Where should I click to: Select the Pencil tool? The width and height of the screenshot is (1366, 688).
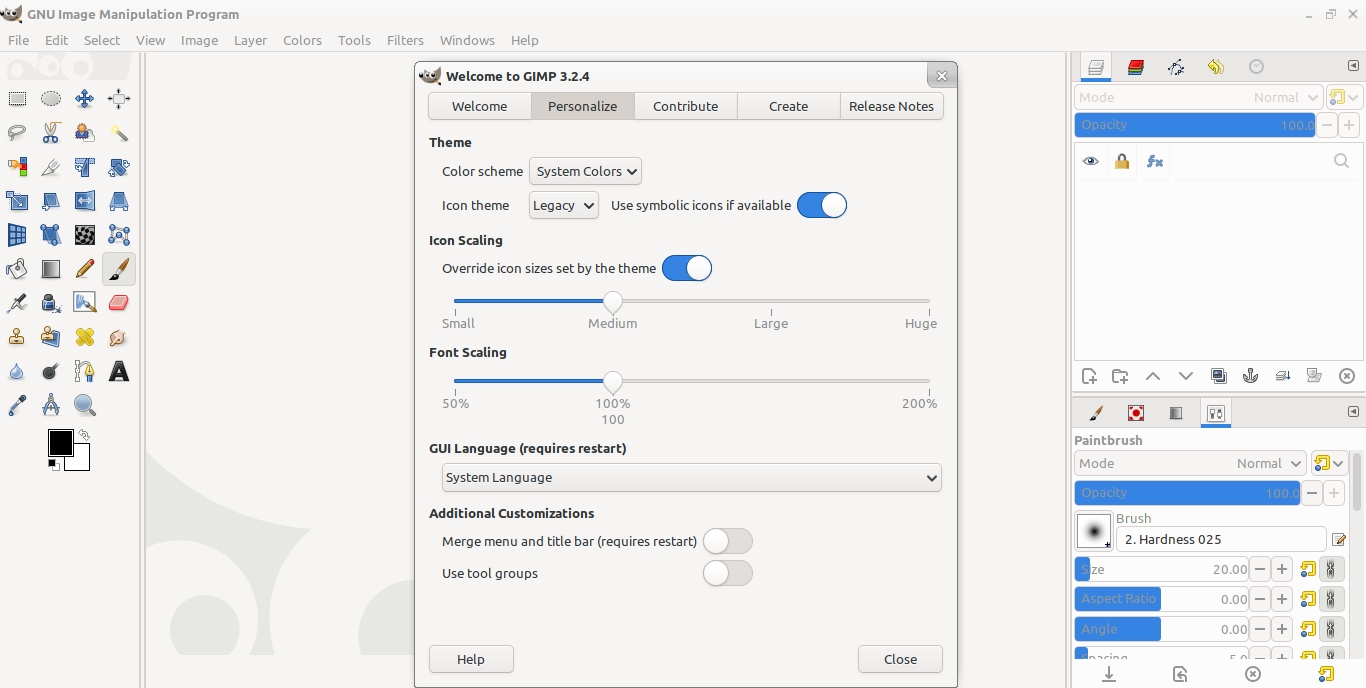click(x=85, y=269)
